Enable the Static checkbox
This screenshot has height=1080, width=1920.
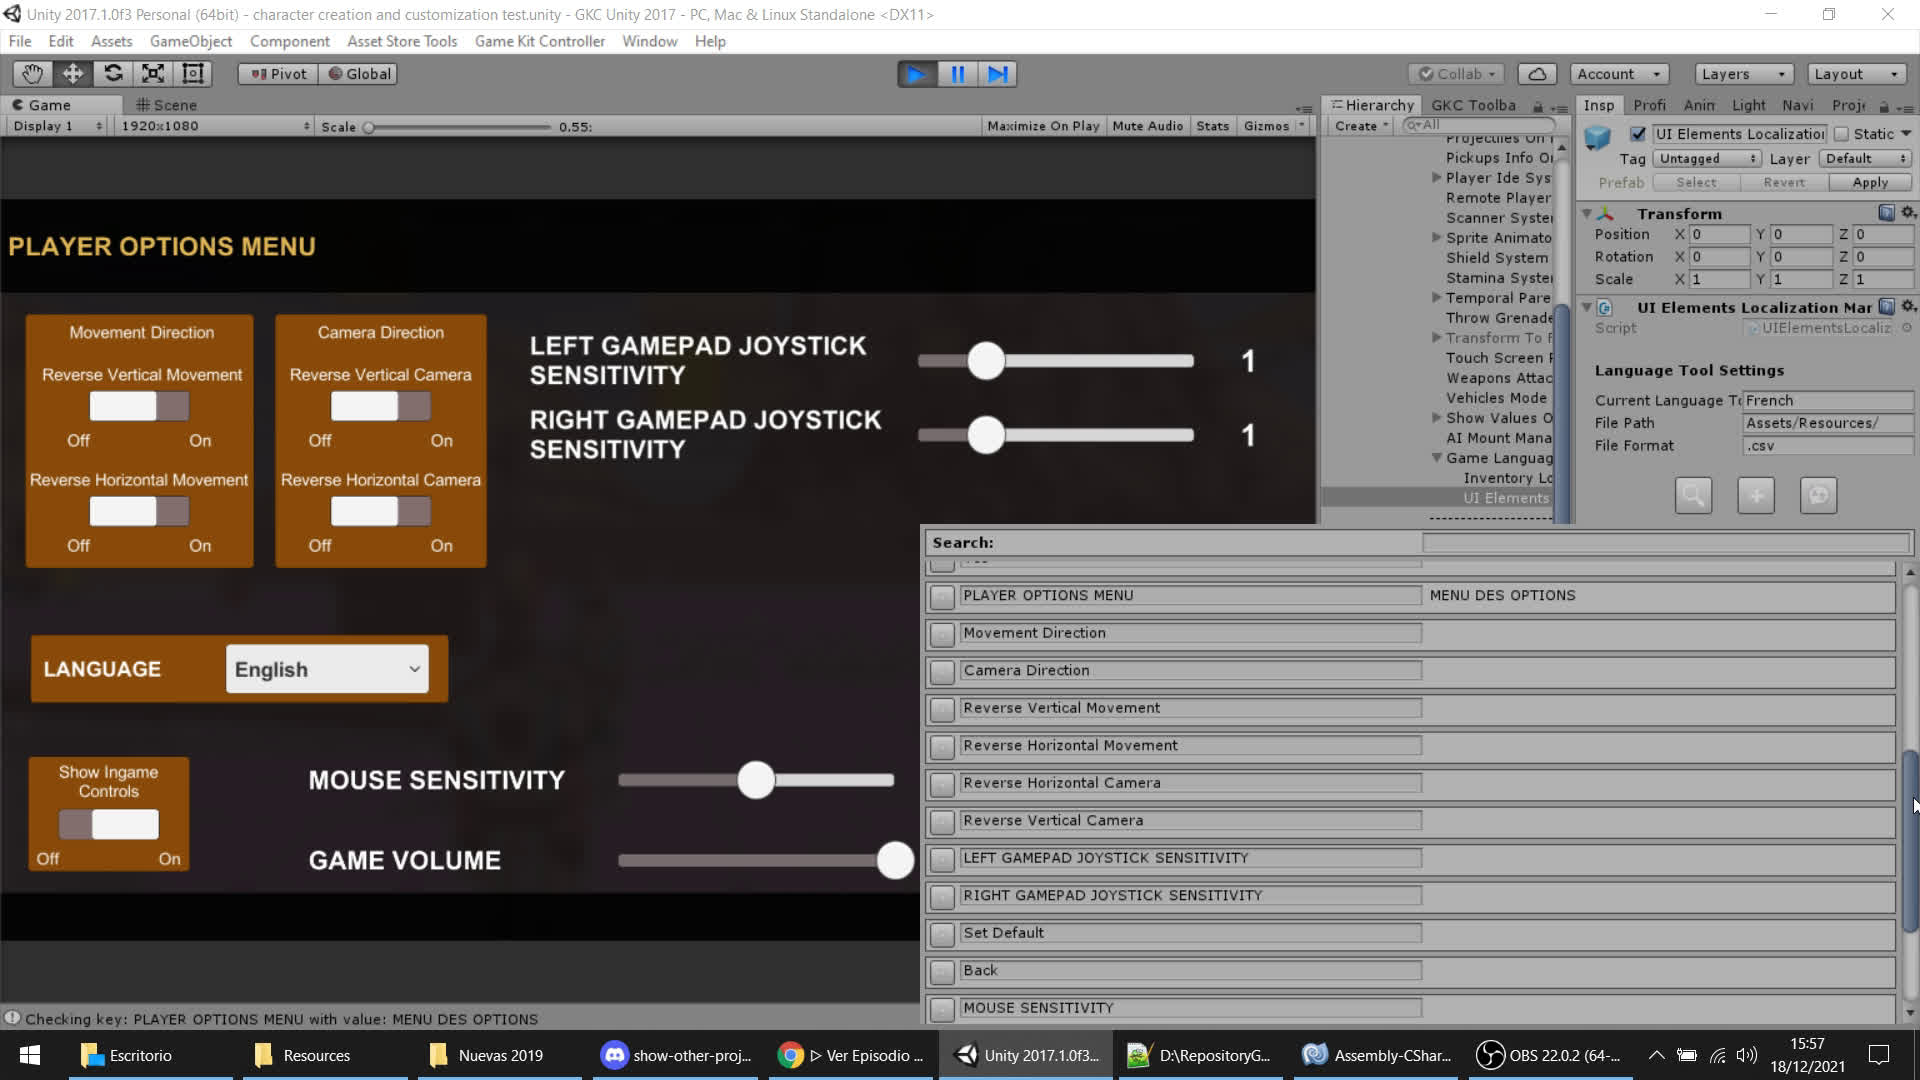pyautogui.click(x=1841, y=134)
